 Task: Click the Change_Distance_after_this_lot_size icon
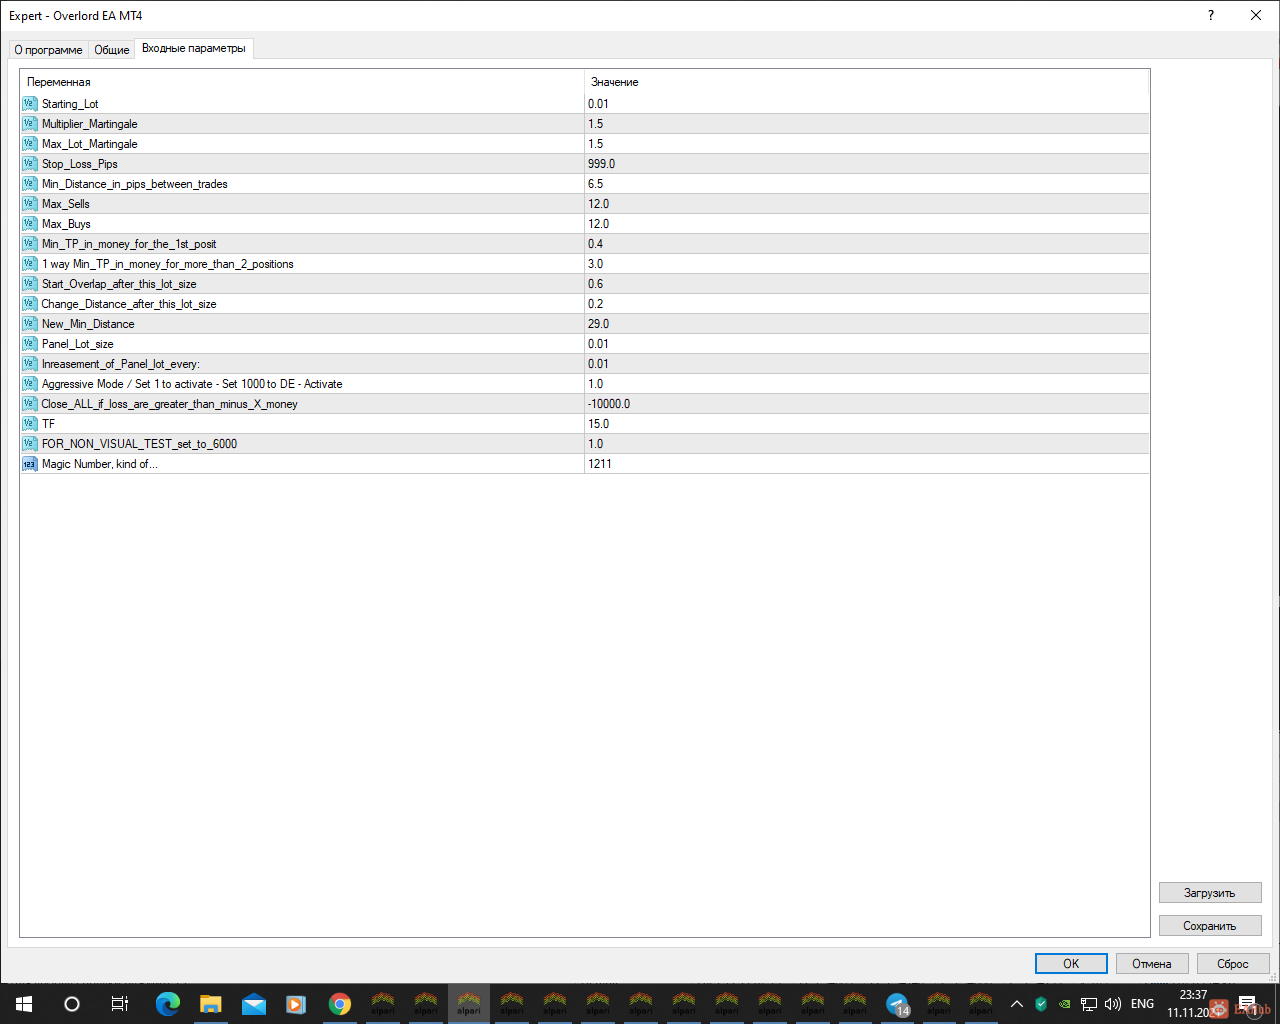click(x=30, y=304)
